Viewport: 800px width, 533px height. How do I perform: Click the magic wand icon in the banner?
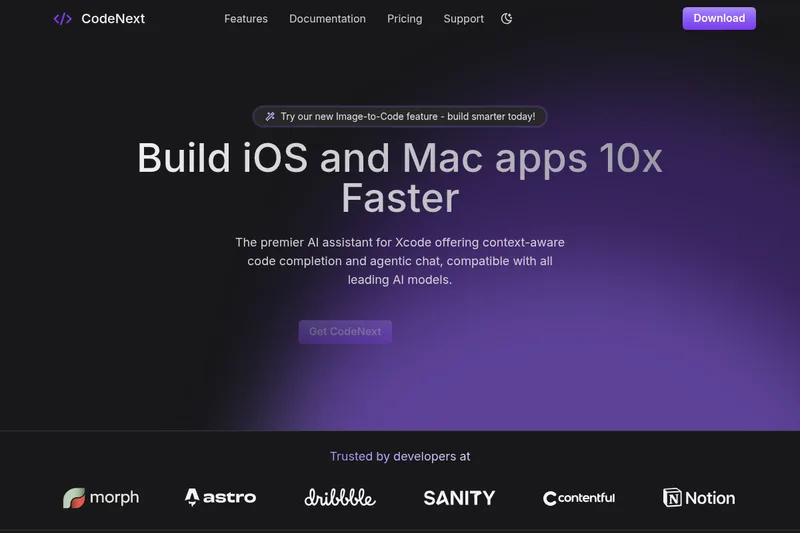click(270, 116)
